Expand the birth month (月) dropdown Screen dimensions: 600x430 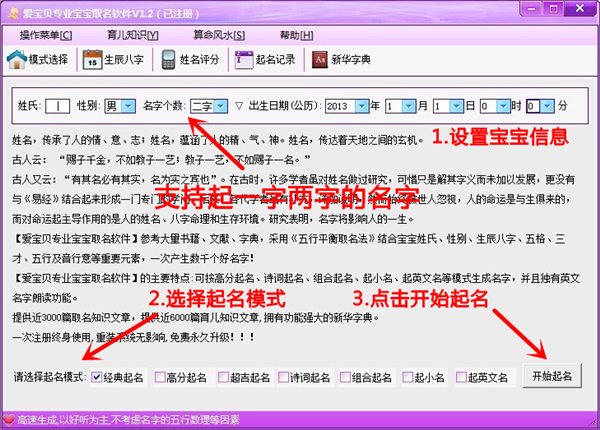click(409, 106)
